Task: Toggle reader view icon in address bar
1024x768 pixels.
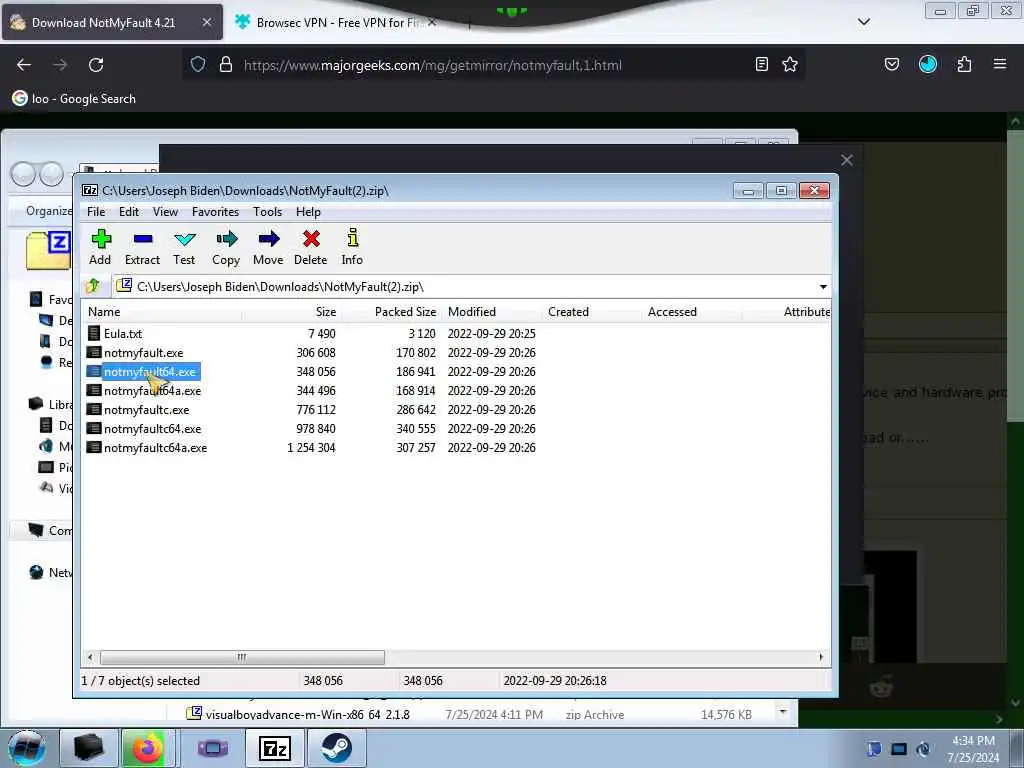Action: pyautogui.click(x=761, y=64)
